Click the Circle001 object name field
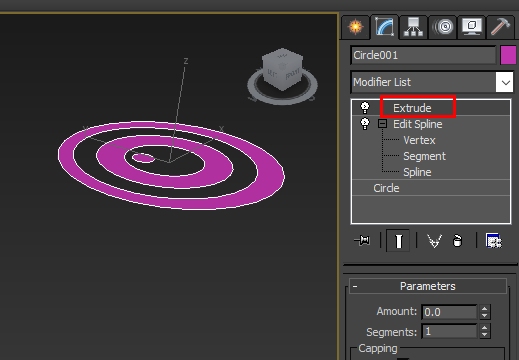The image size is (519, 360). [x=423, y=55]
